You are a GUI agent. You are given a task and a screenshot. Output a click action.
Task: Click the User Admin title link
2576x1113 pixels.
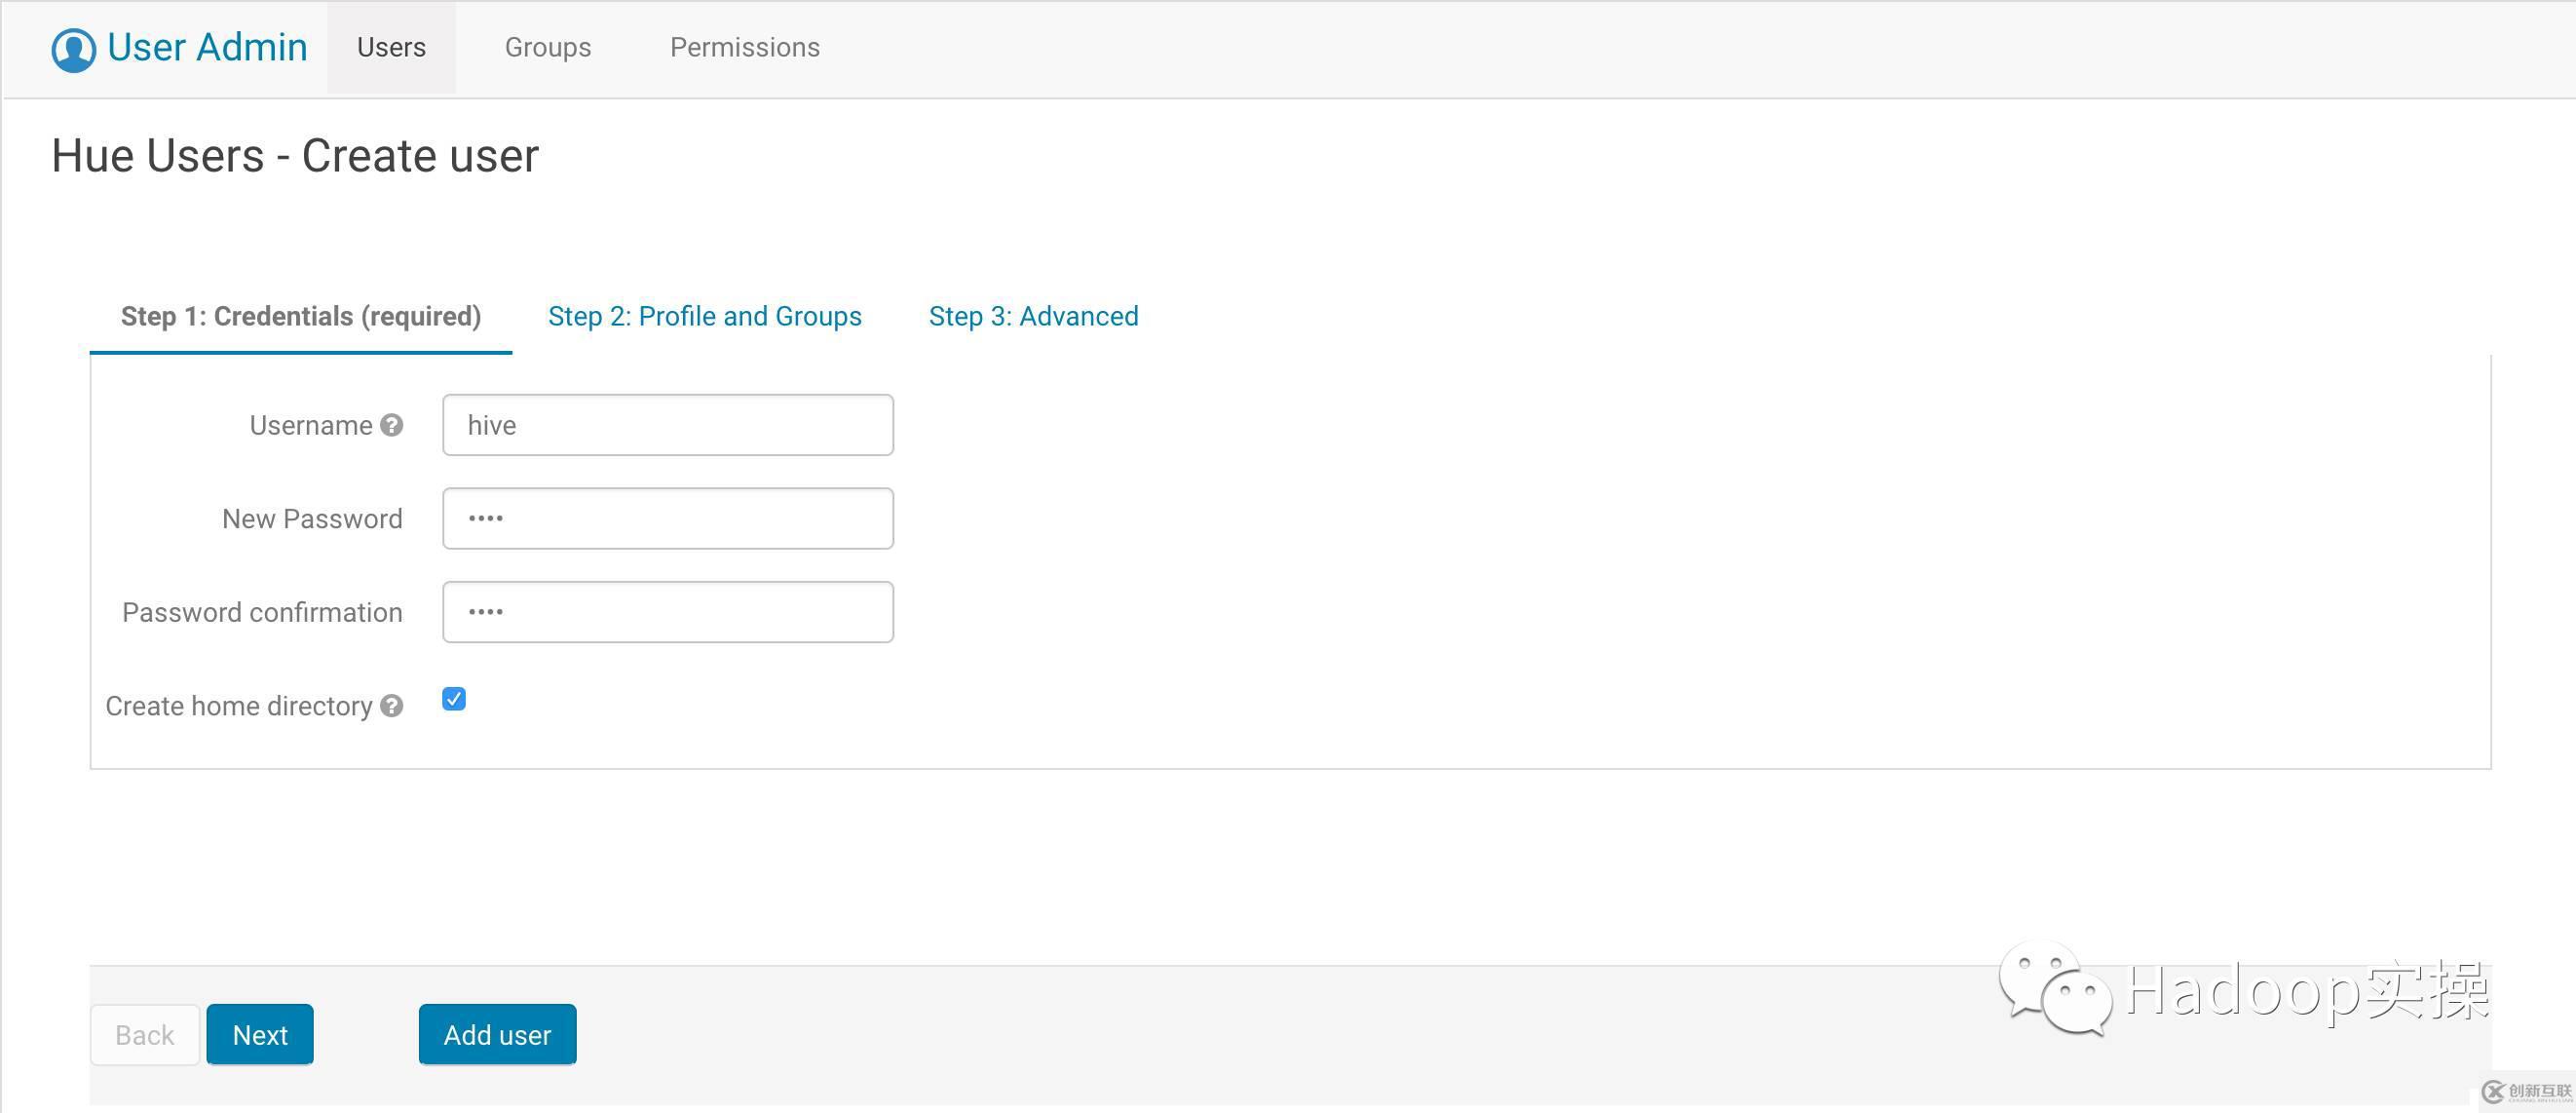click(x=207, y=47)
